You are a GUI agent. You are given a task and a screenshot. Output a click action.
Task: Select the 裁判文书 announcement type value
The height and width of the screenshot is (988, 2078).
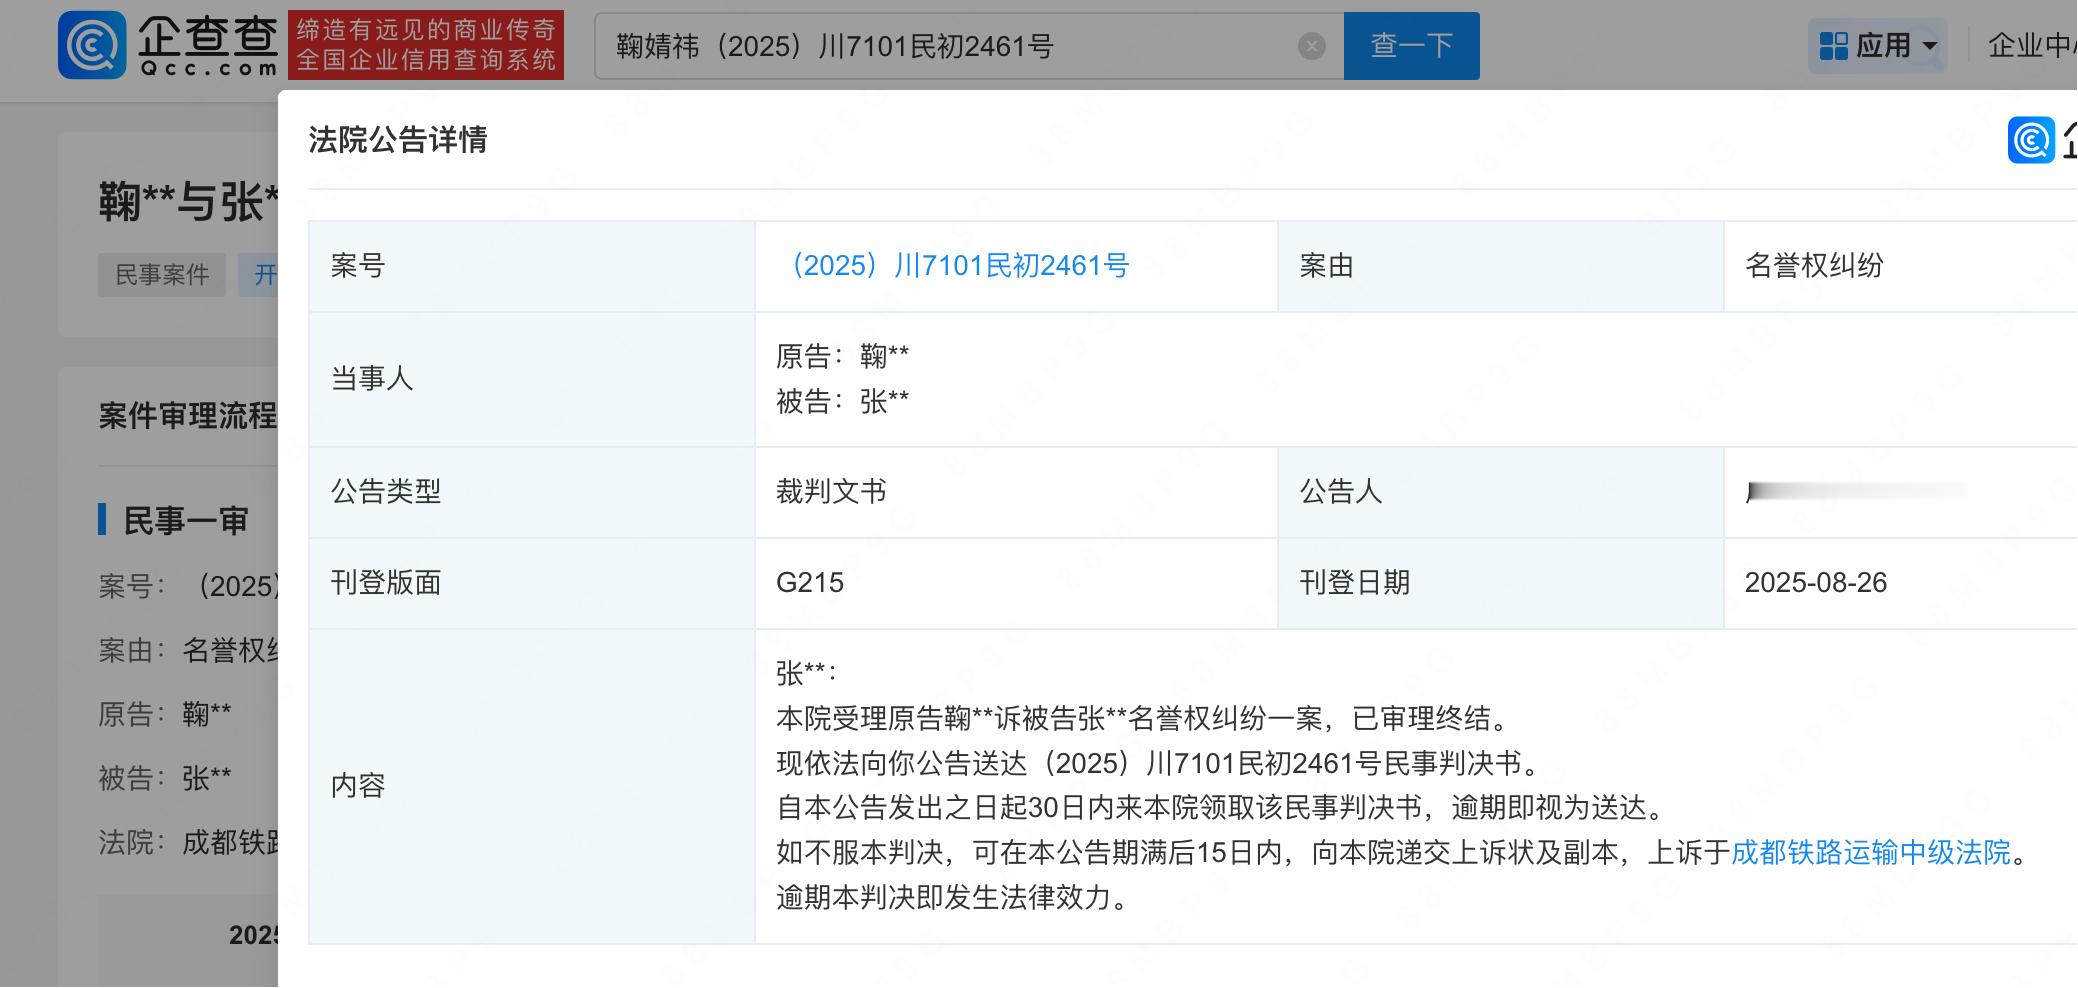tap(831, 492)
